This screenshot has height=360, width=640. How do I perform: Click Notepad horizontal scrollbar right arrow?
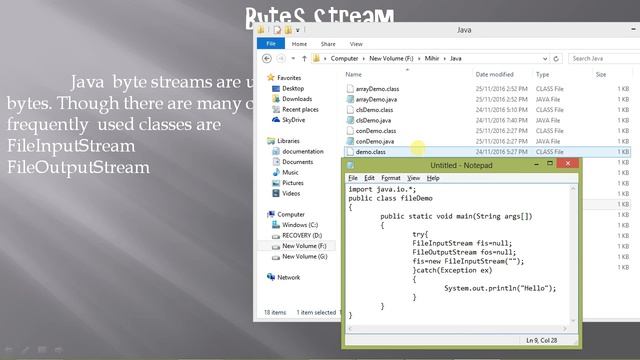pyautogui.click(x=565, y=329)
